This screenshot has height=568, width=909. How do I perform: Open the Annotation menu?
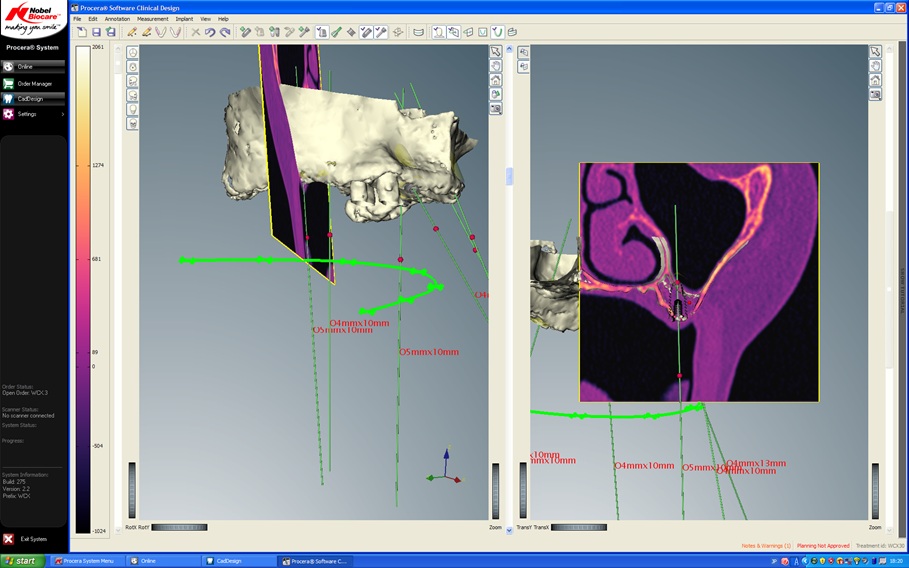point(117,19)
